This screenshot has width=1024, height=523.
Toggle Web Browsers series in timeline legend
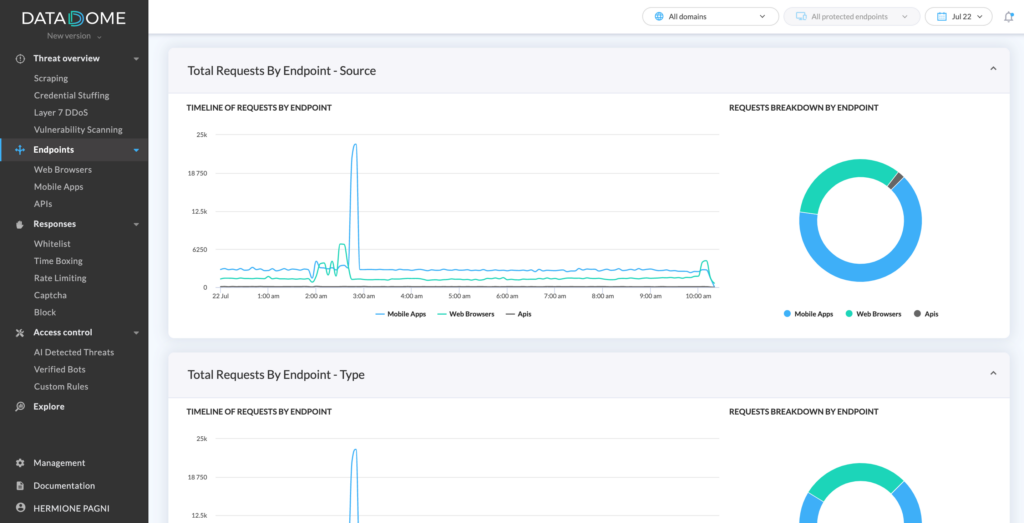point(466,314)
